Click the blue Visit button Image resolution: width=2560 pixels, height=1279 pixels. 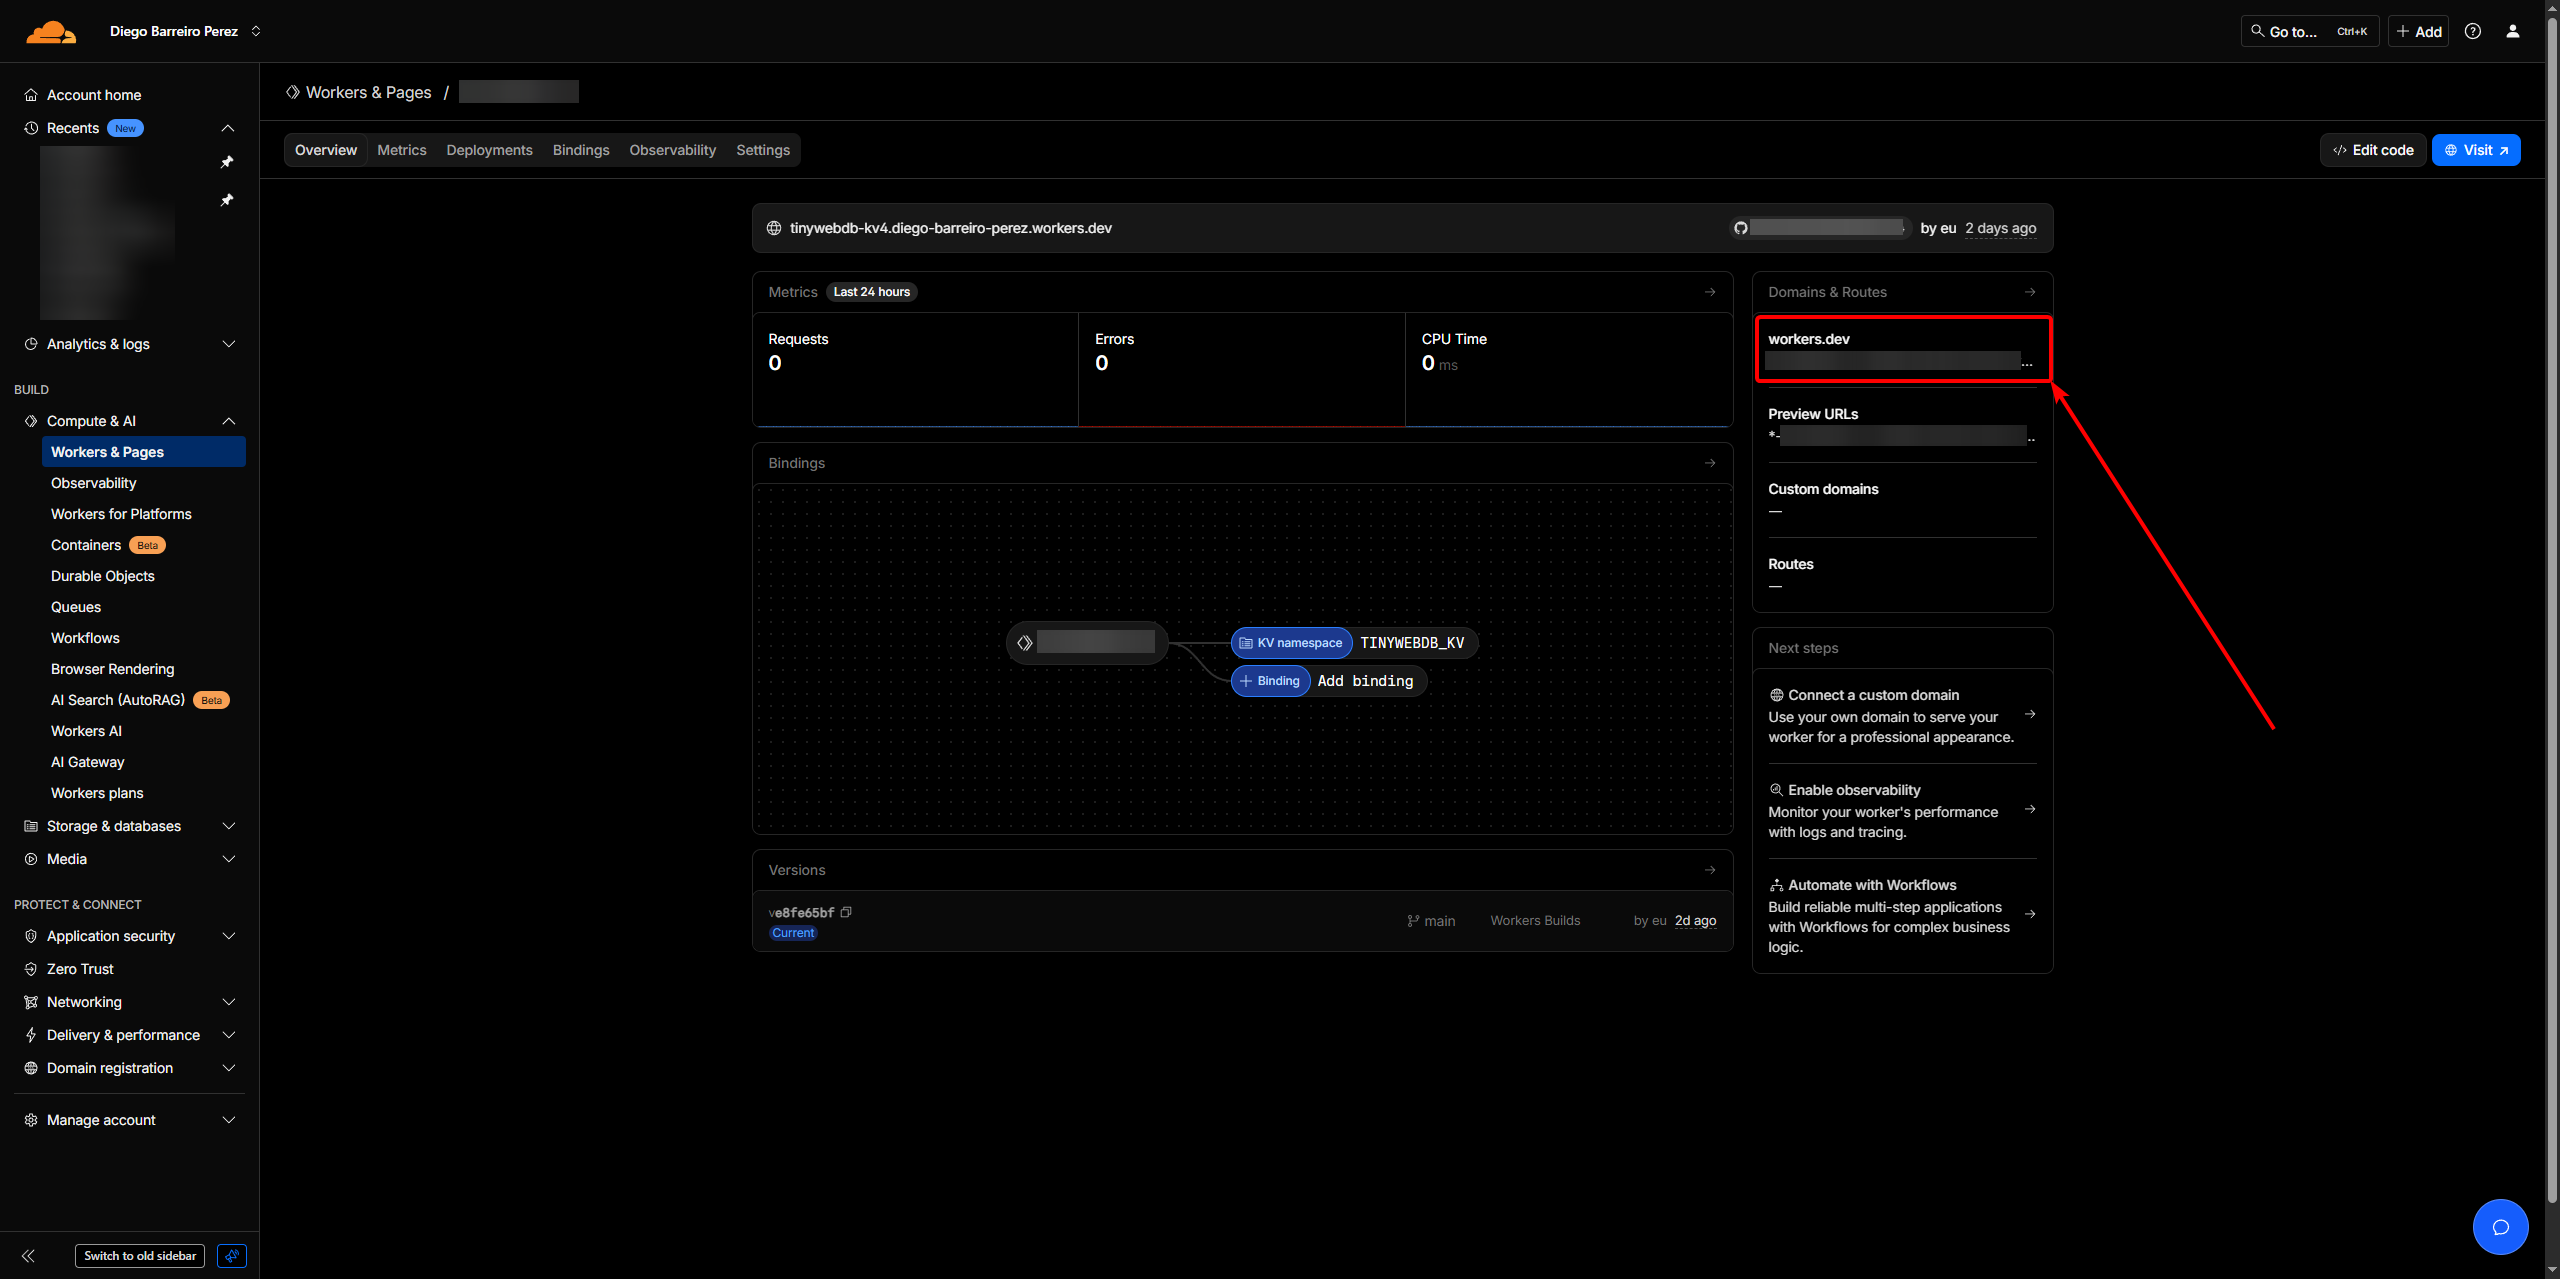click(2475, 150)
